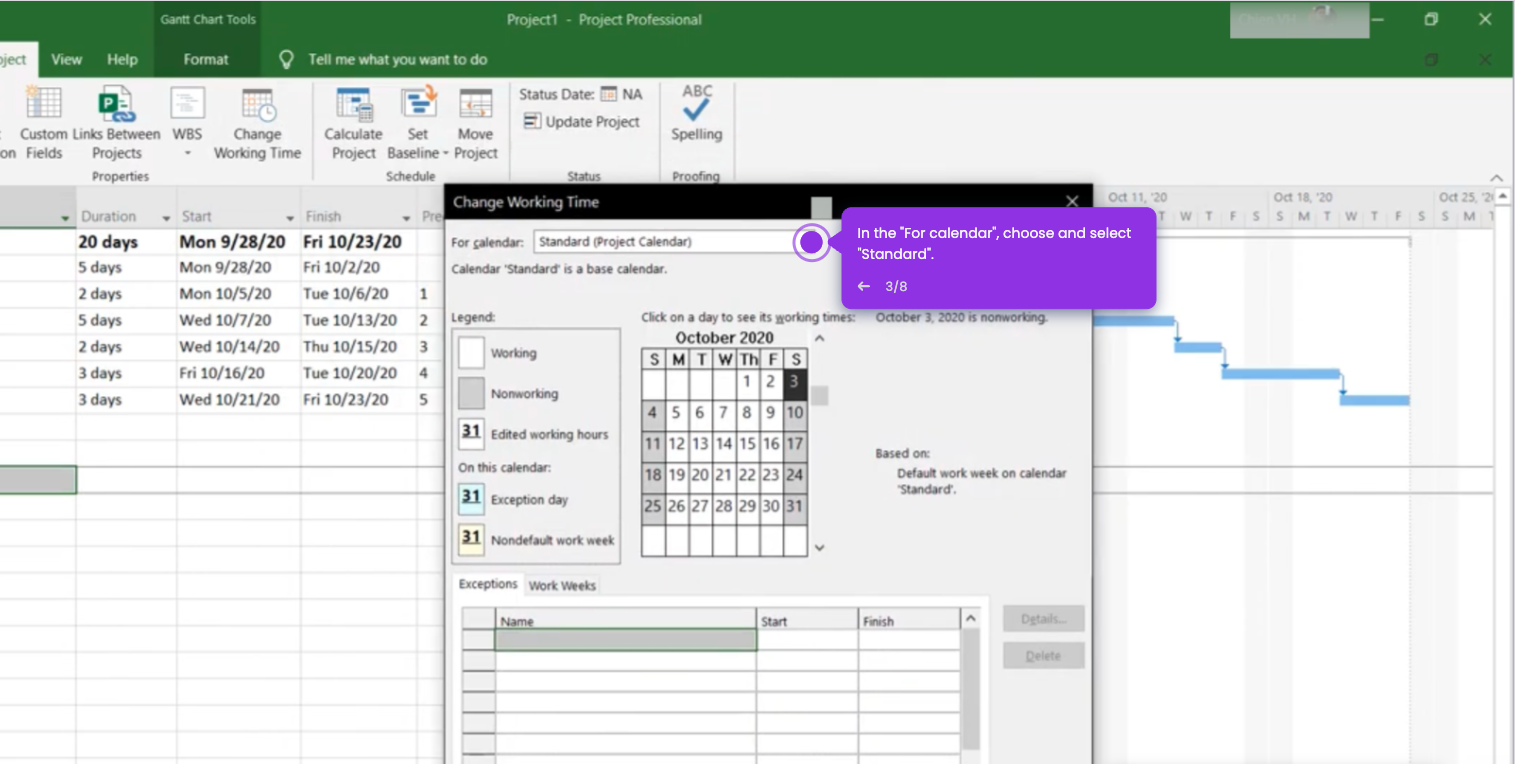This screenshot has width=1515, height=764.
Task: Select the Tue 10/20/20 finish cell
Action: [x=358, y=373]
